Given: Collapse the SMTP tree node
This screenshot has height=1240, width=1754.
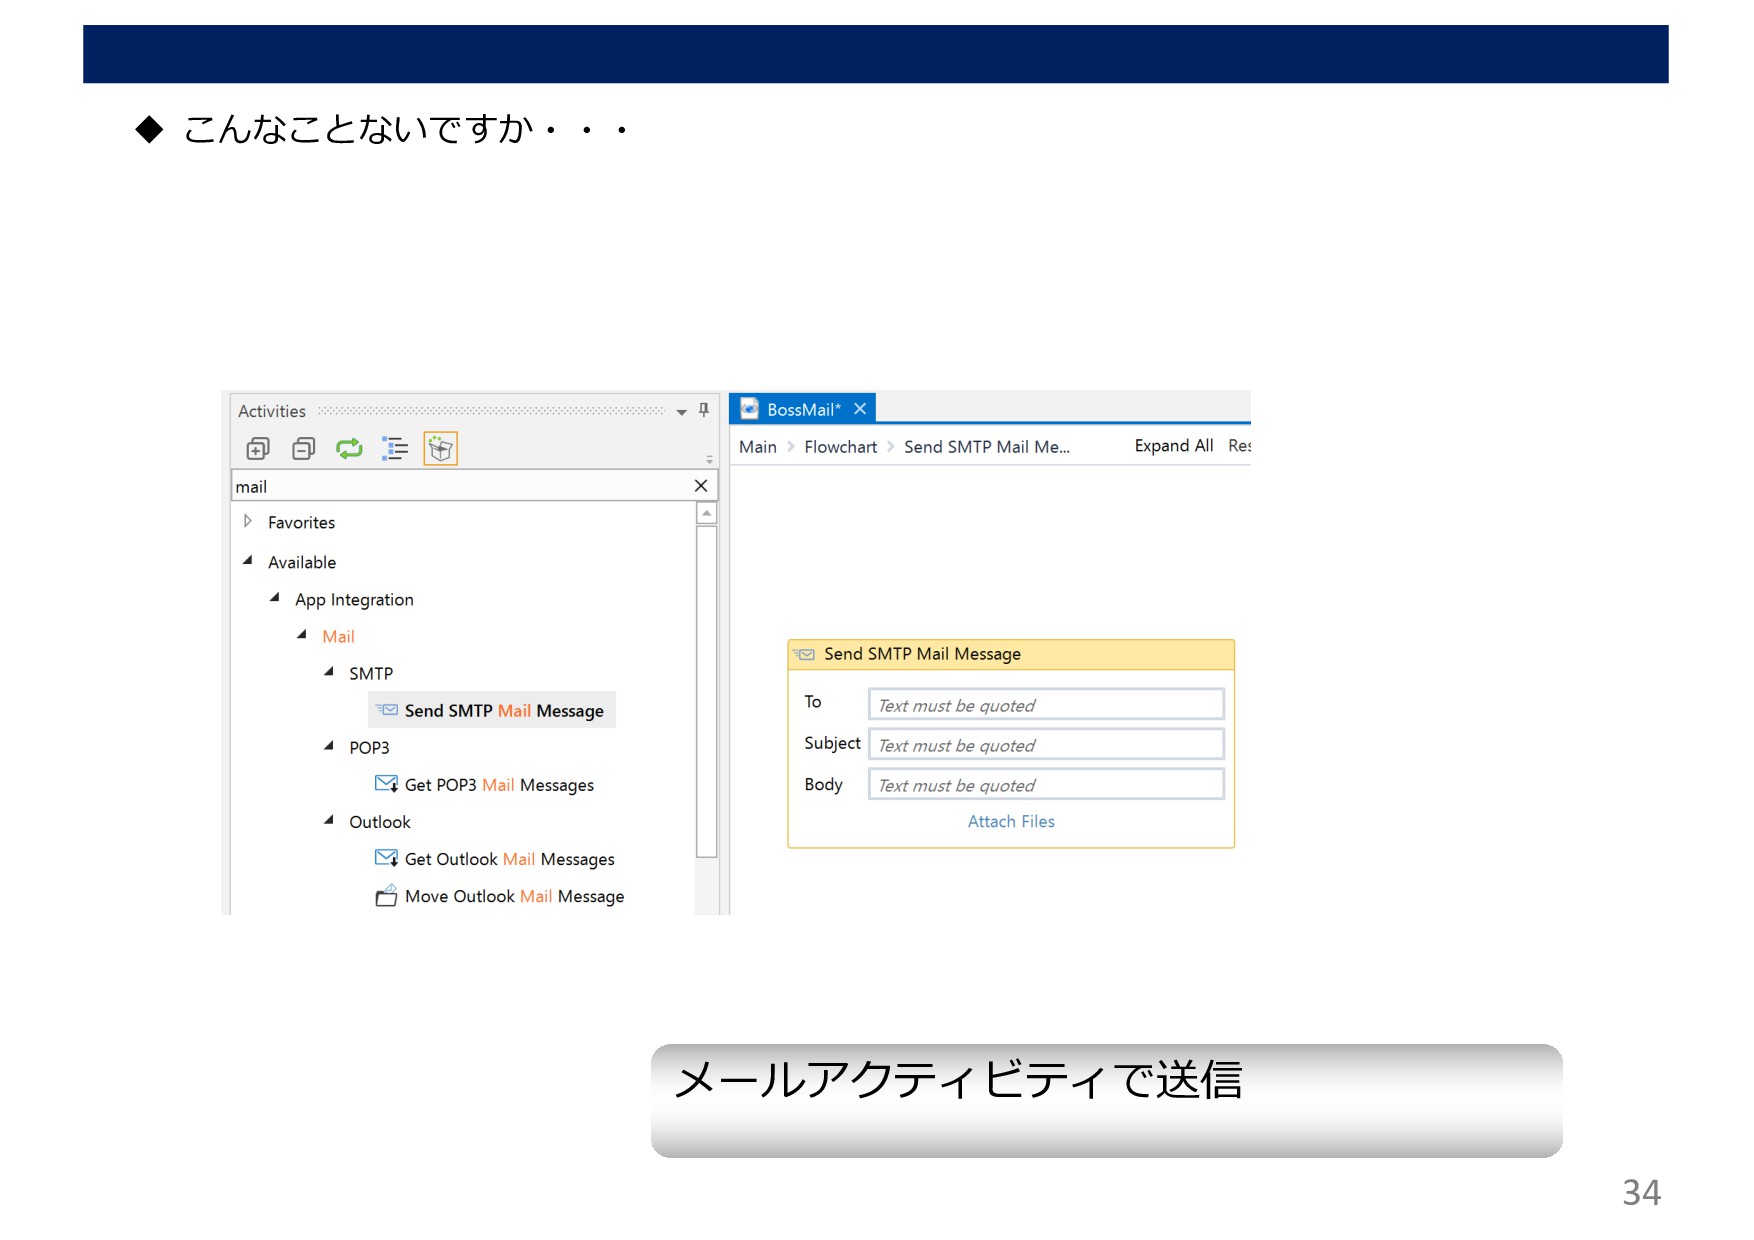Looking at the screenshot, I should click(x=329, y=672).
